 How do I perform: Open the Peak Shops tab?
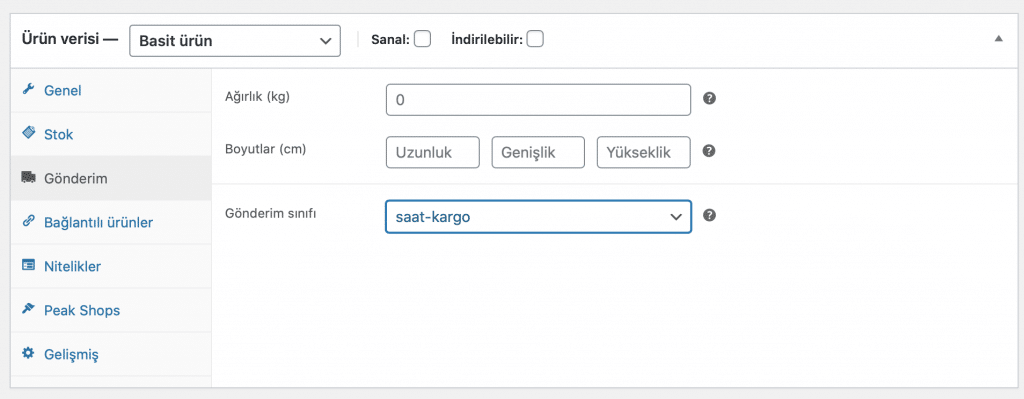click(110, 310)
